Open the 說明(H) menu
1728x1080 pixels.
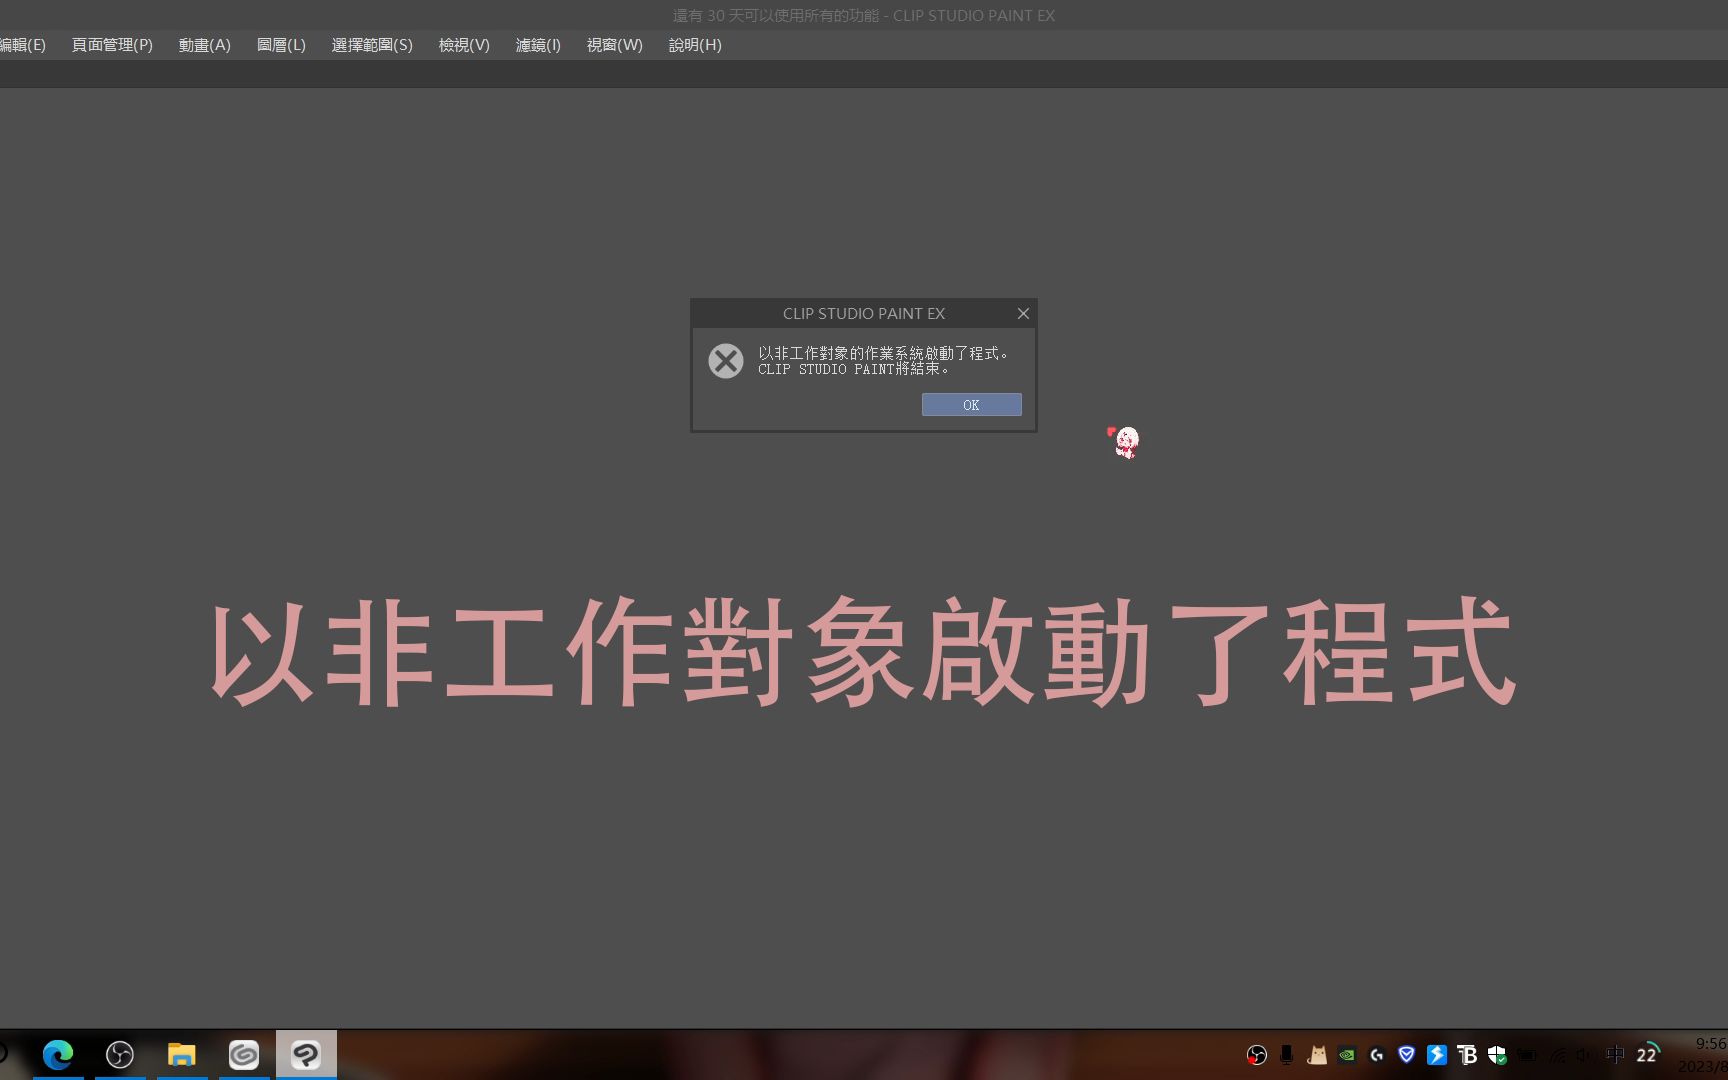click(x=695, y=45)
